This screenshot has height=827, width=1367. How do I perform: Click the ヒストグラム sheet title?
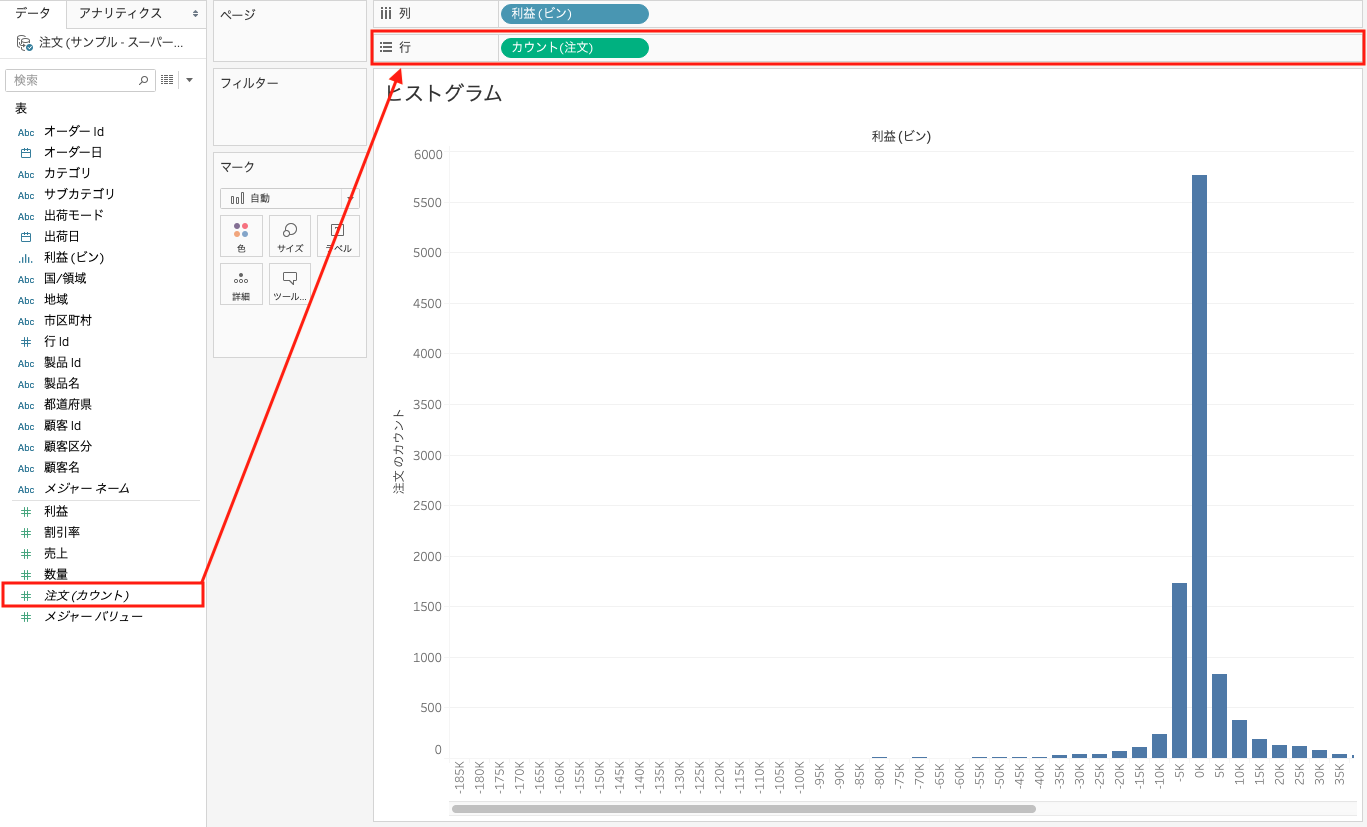[444, 93]
